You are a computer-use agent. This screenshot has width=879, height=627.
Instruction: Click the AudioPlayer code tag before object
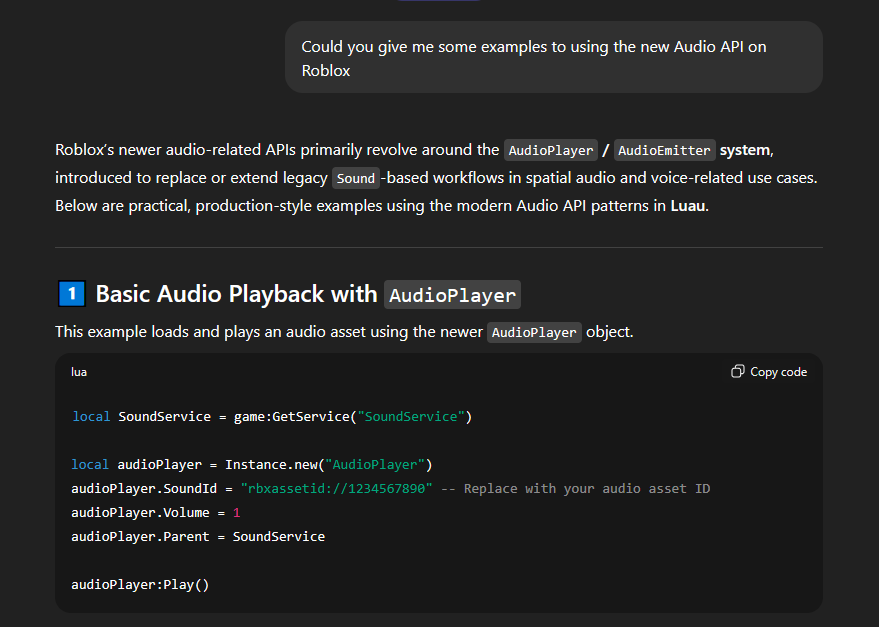[534, 333]
